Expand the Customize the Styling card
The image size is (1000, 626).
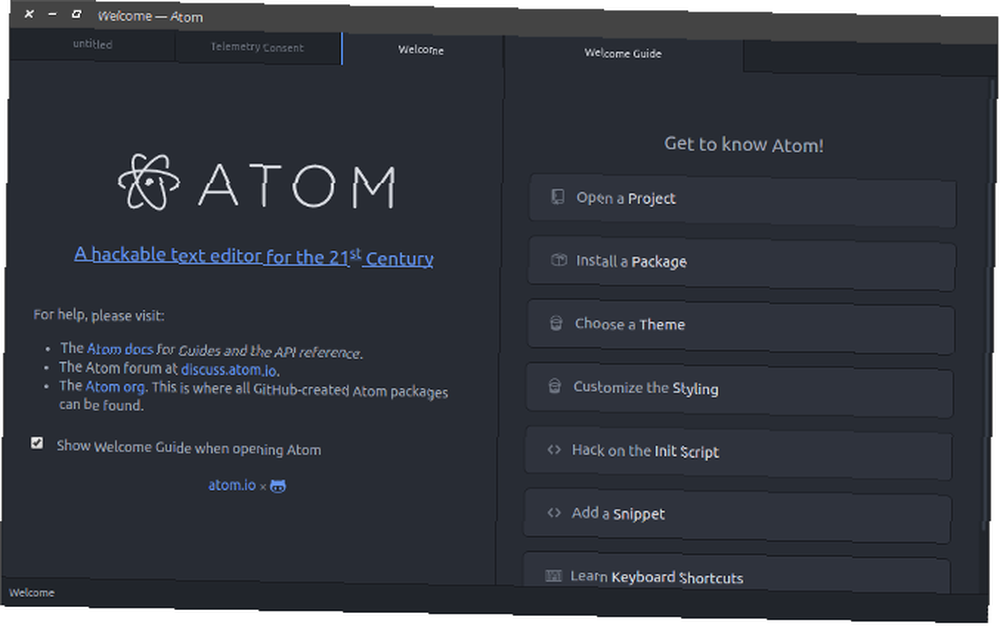[x=739, y=390]
